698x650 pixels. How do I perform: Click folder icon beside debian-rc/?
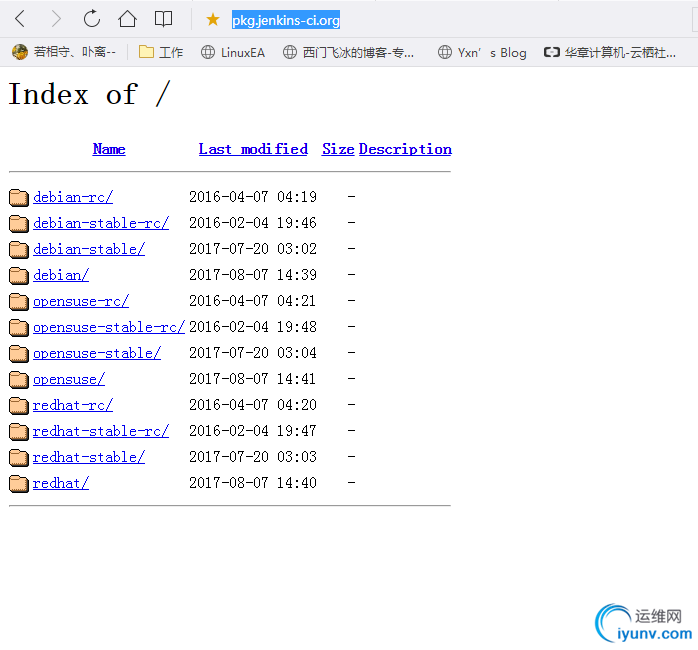coord(19,198)
